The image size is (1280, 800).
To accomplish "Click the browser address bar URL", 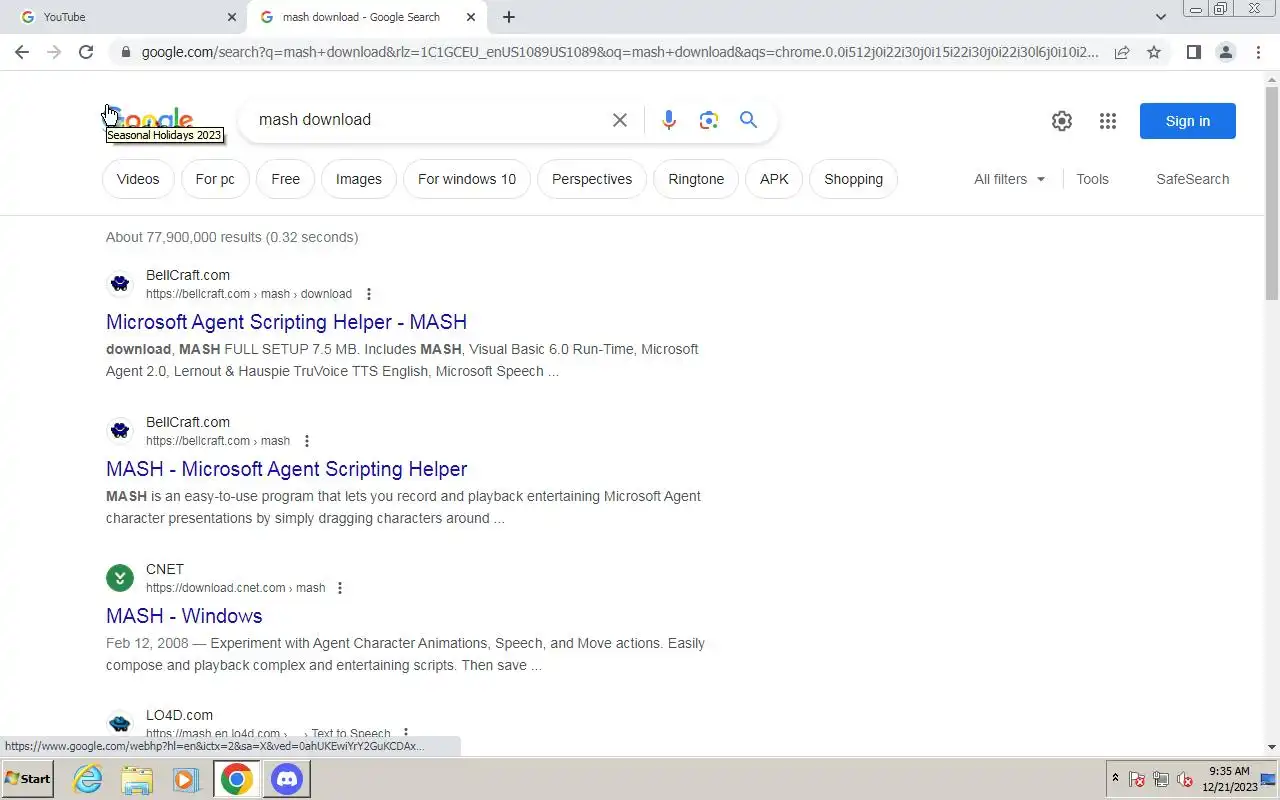I will (x=620, y=52).
